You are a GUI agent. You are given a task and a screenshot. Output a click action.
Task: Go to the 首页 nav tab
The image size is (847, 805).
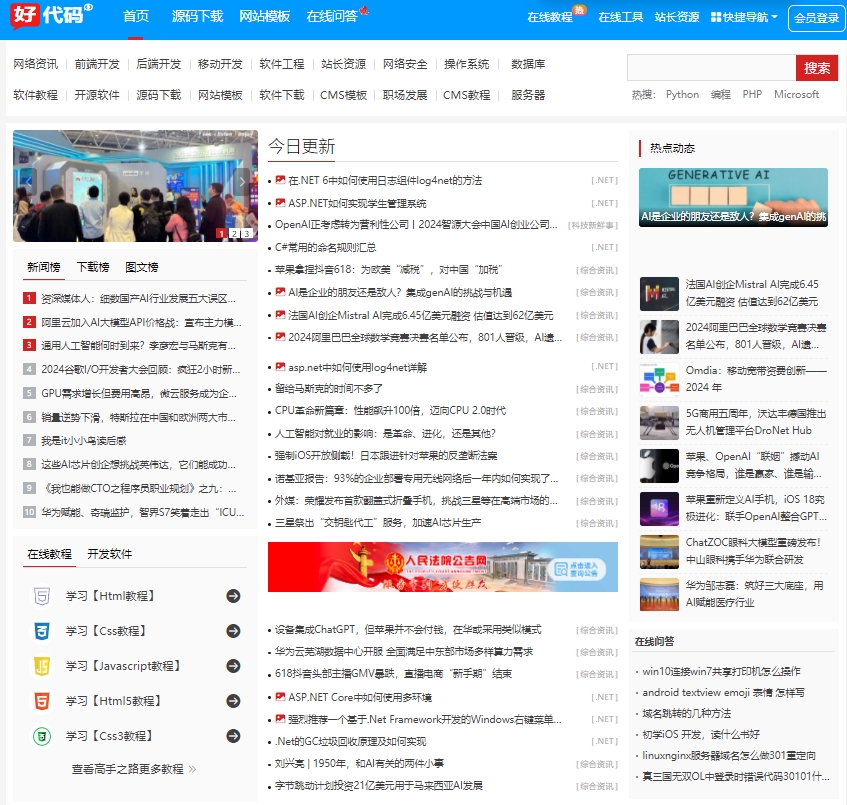136,16
